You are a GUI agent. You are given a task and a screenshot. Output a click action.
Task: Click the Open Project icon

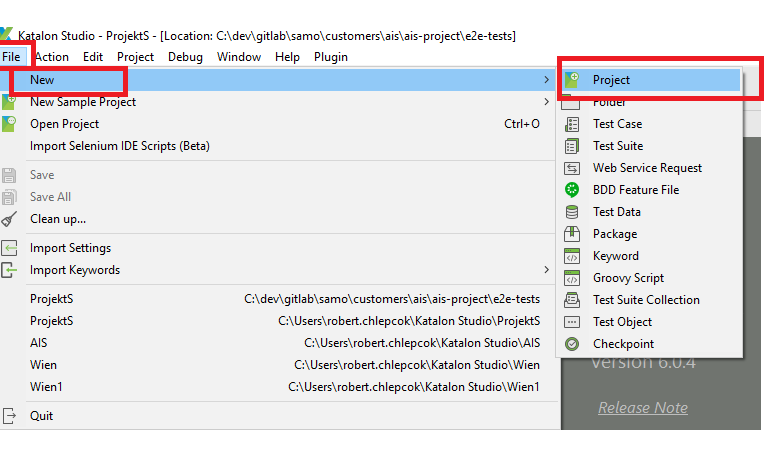point(8,124)
